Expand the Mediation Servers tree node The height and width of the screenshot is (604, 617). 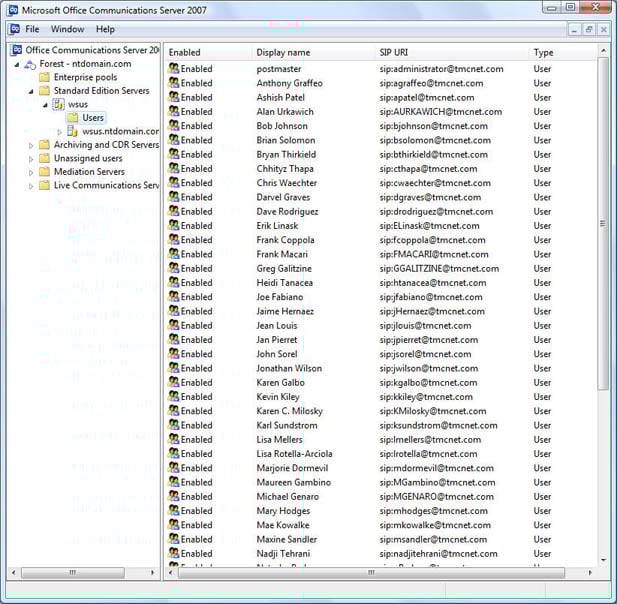31,172
